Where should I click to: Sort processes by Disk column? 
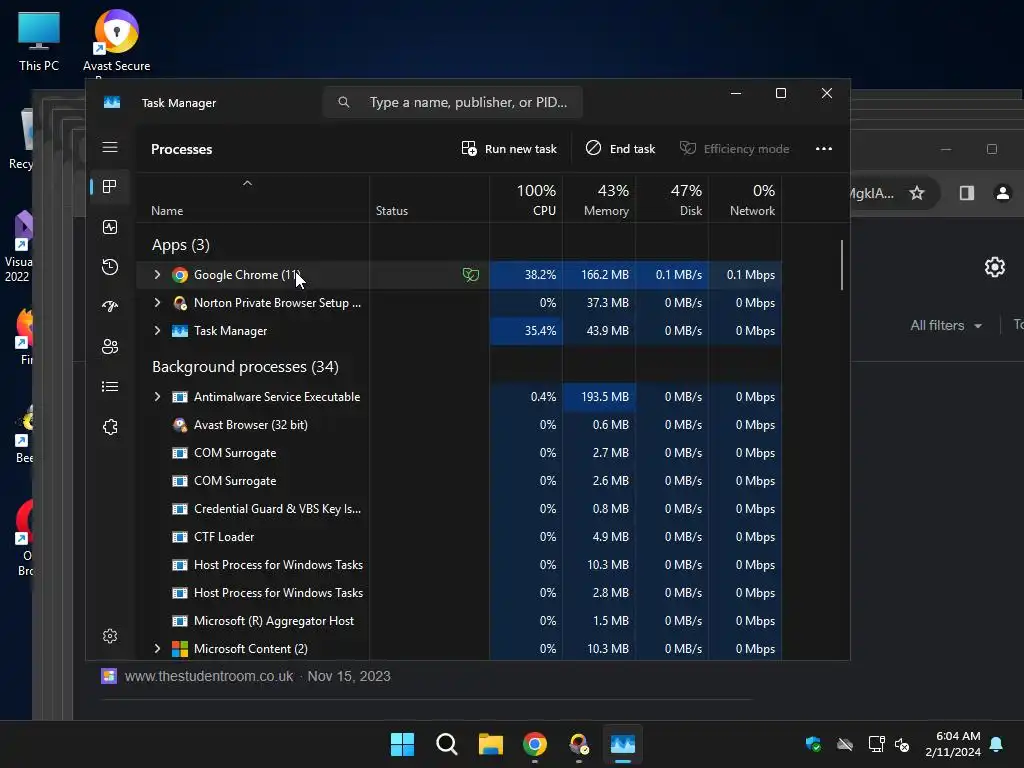[672, 200]
